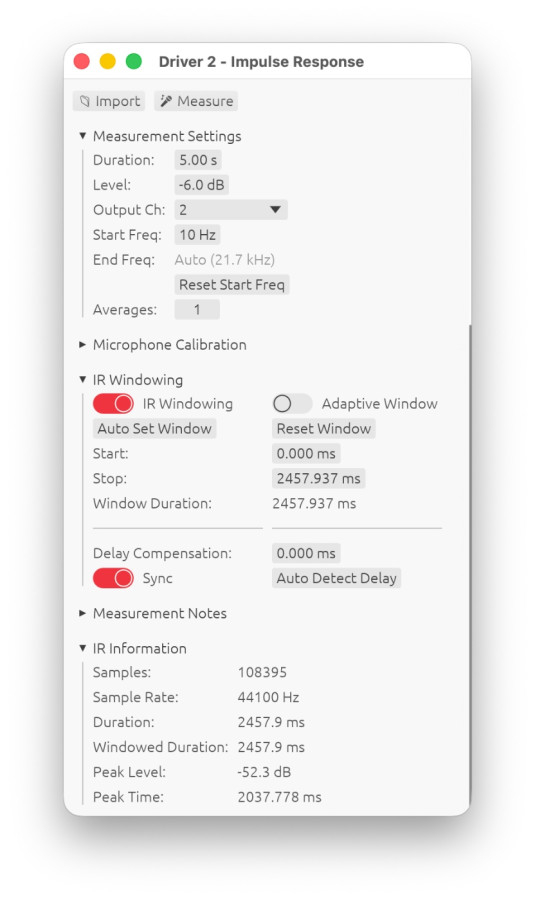535x900 pixels.
Task: Select the Duration 5.00 s field
Action: 198,160
